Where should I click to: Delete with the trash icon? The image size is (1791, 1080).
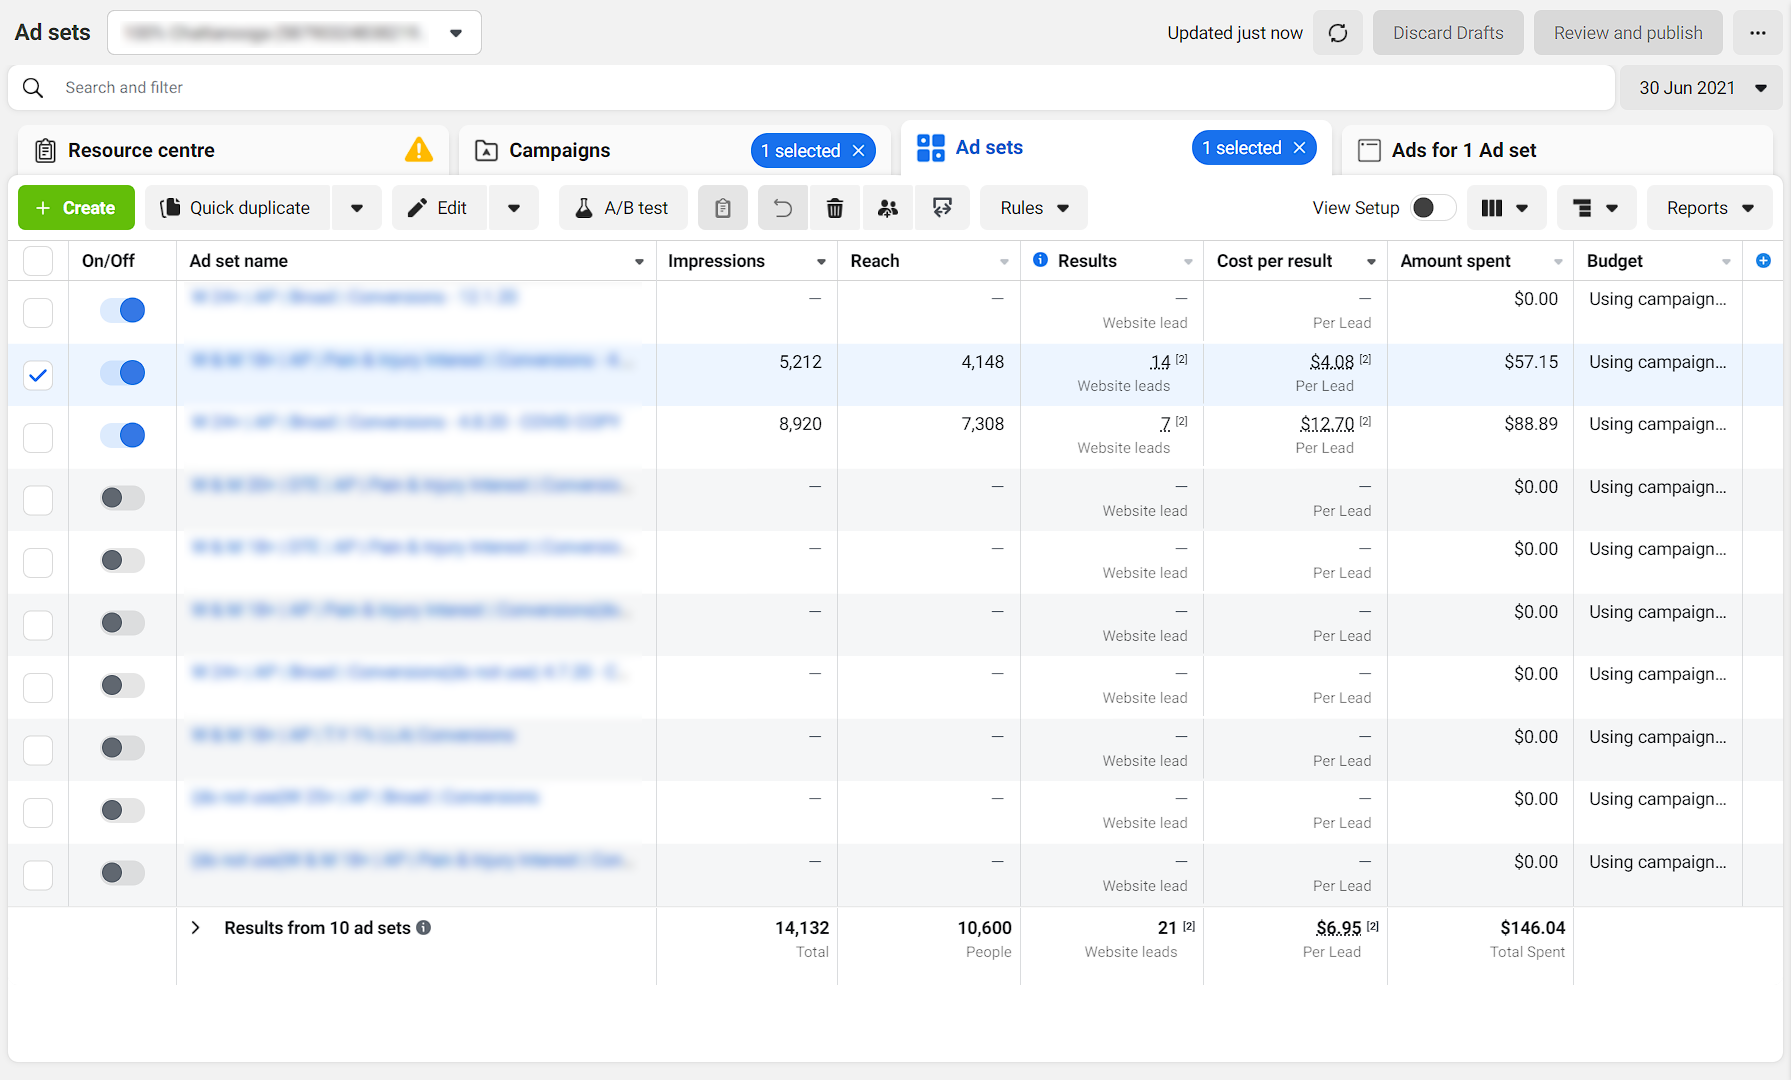pyautogui.click(x=835, y=207)
